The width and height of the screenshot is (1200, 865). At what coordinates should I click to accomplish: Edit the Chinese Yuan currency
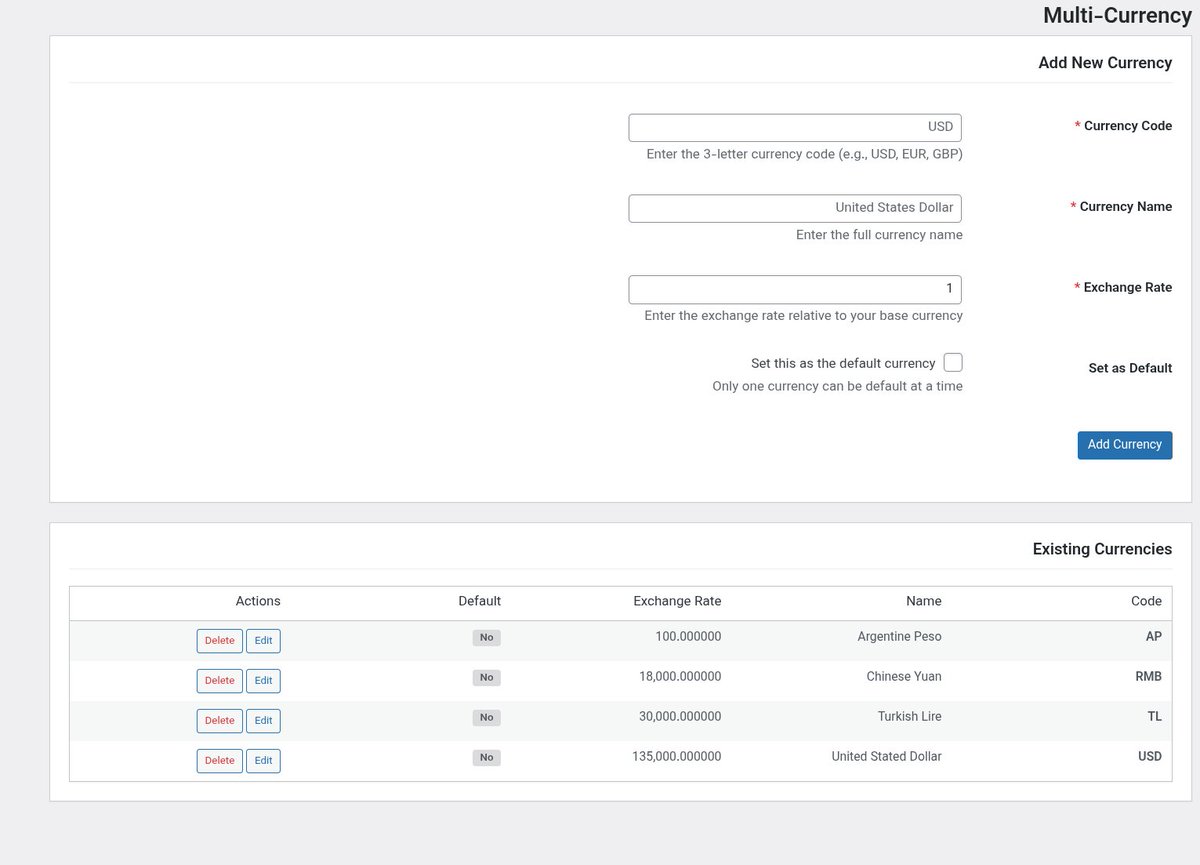263,681
